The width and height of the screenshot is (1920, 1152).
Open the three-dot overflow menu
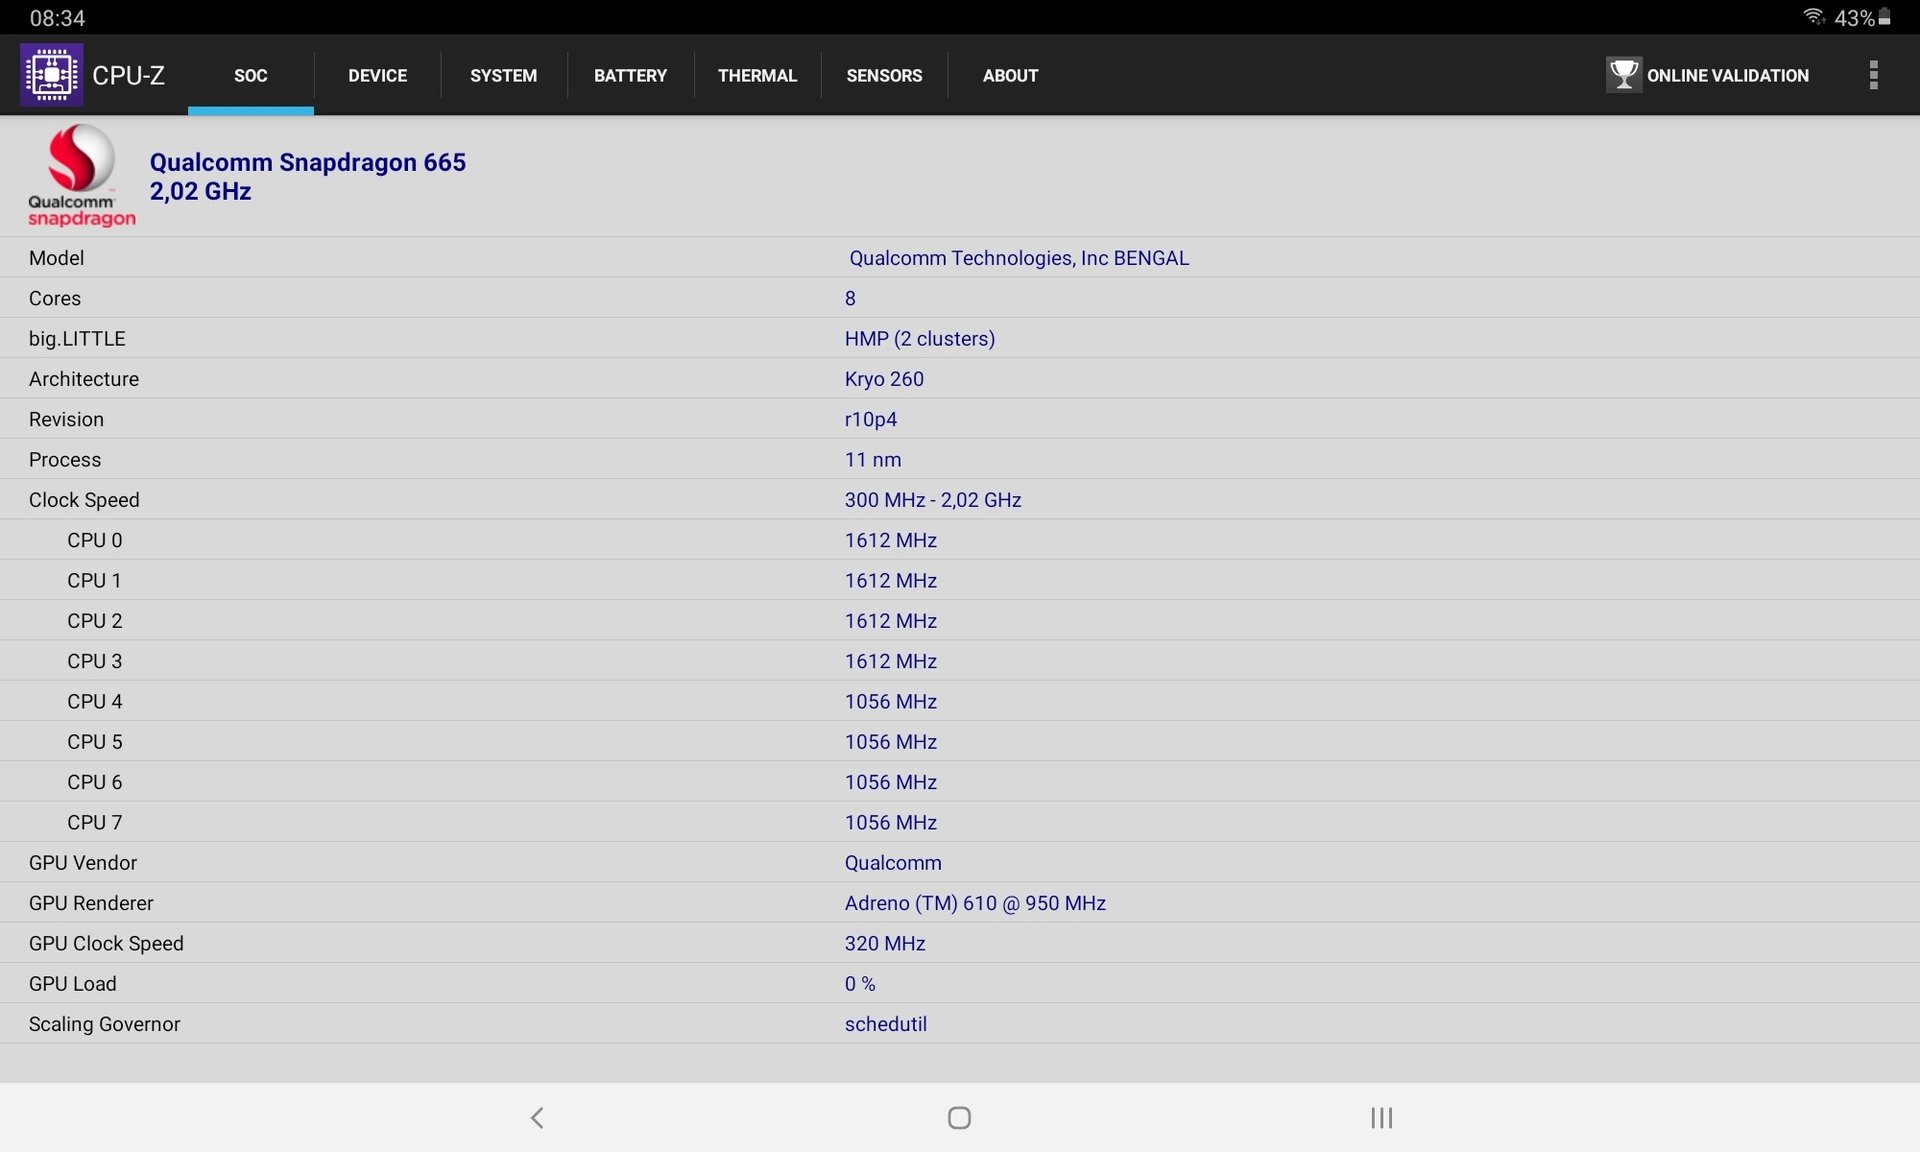[1873, 75]
